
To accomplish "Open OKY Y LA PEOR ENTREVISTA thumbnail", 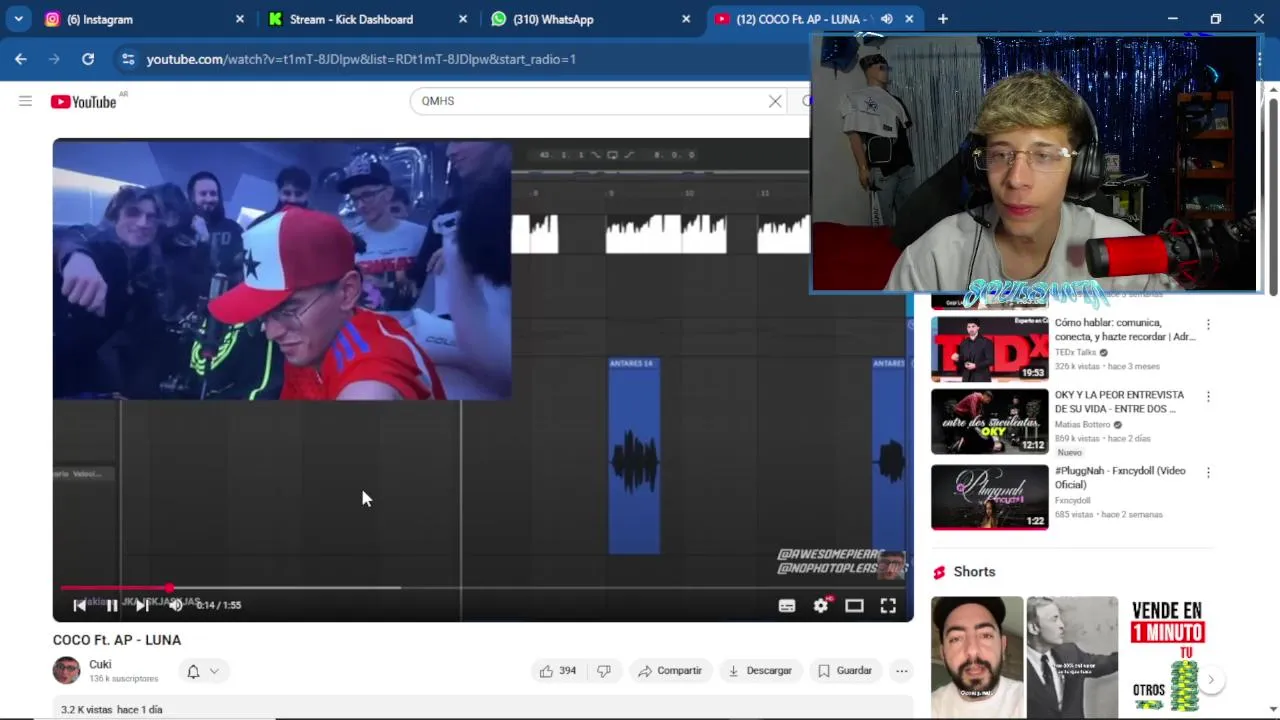I will tap(990, 421).
